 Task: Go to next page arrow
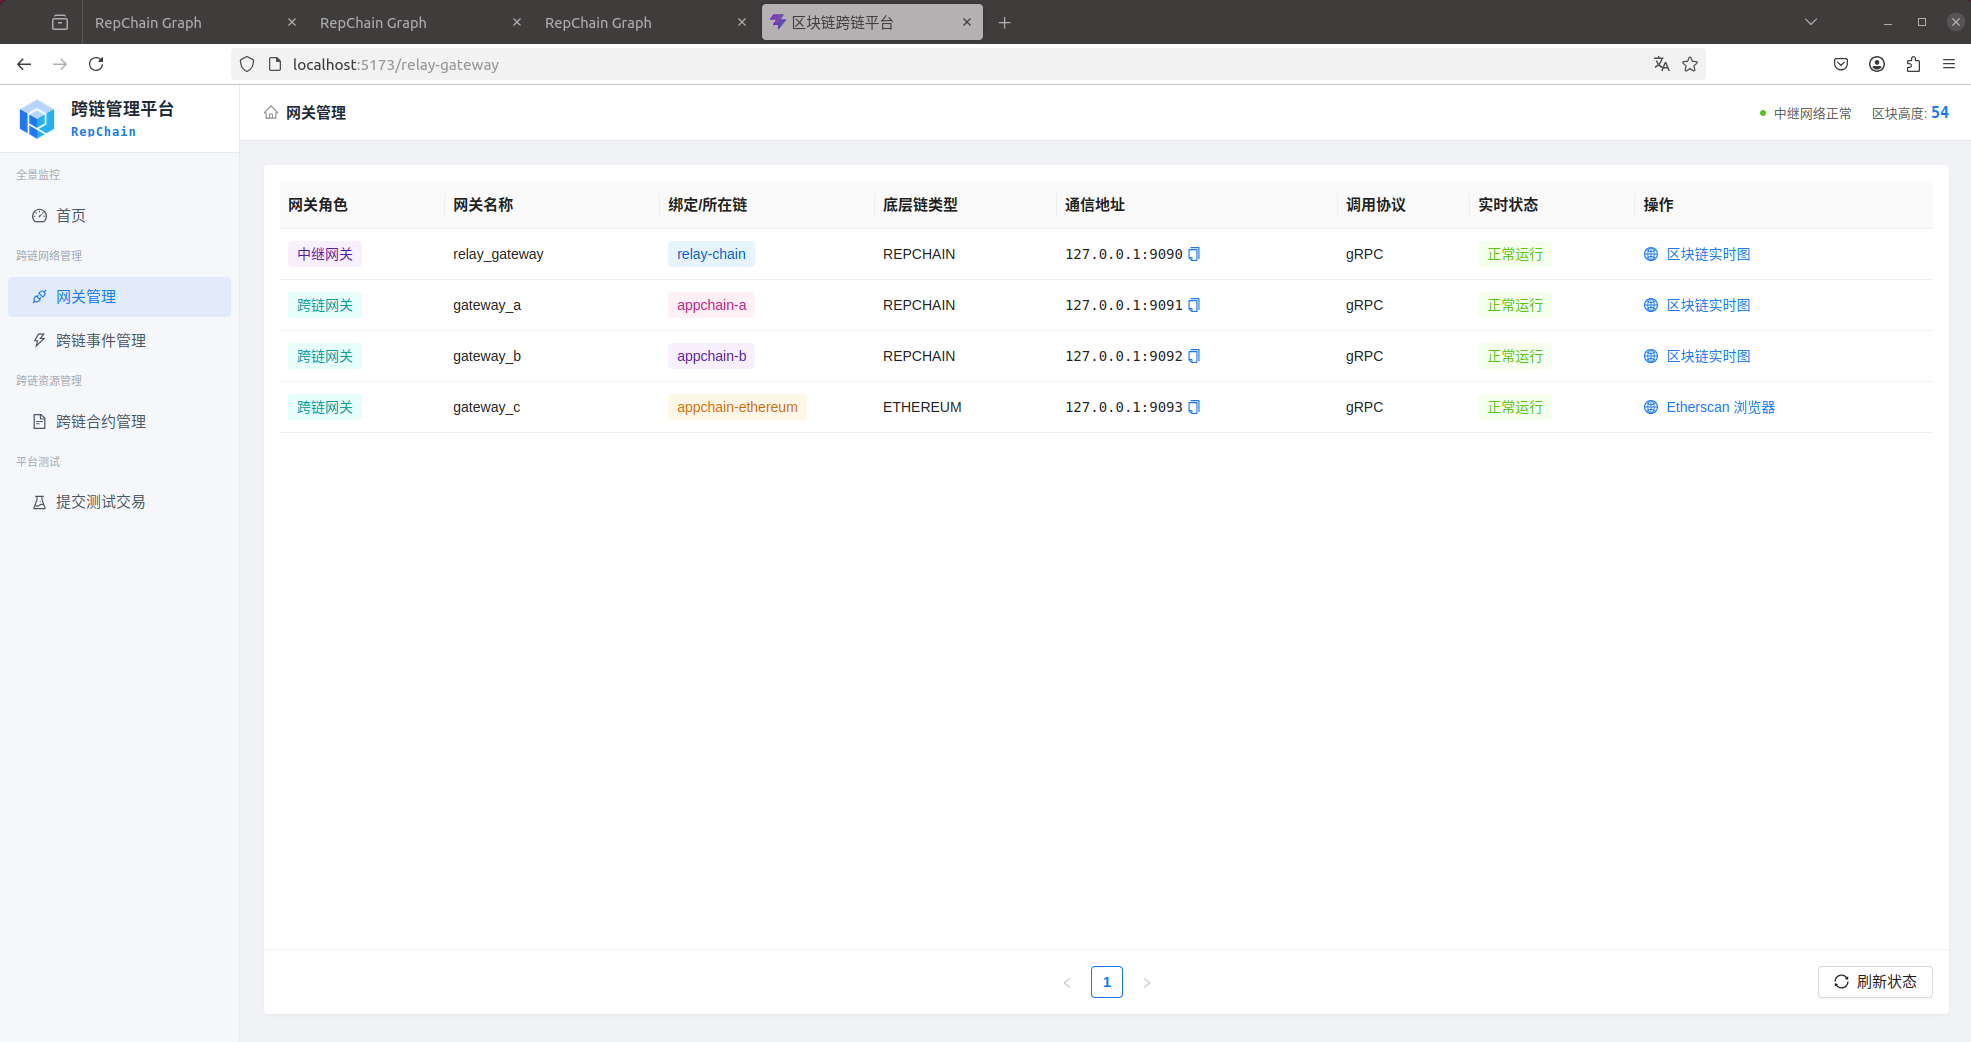1147,982
